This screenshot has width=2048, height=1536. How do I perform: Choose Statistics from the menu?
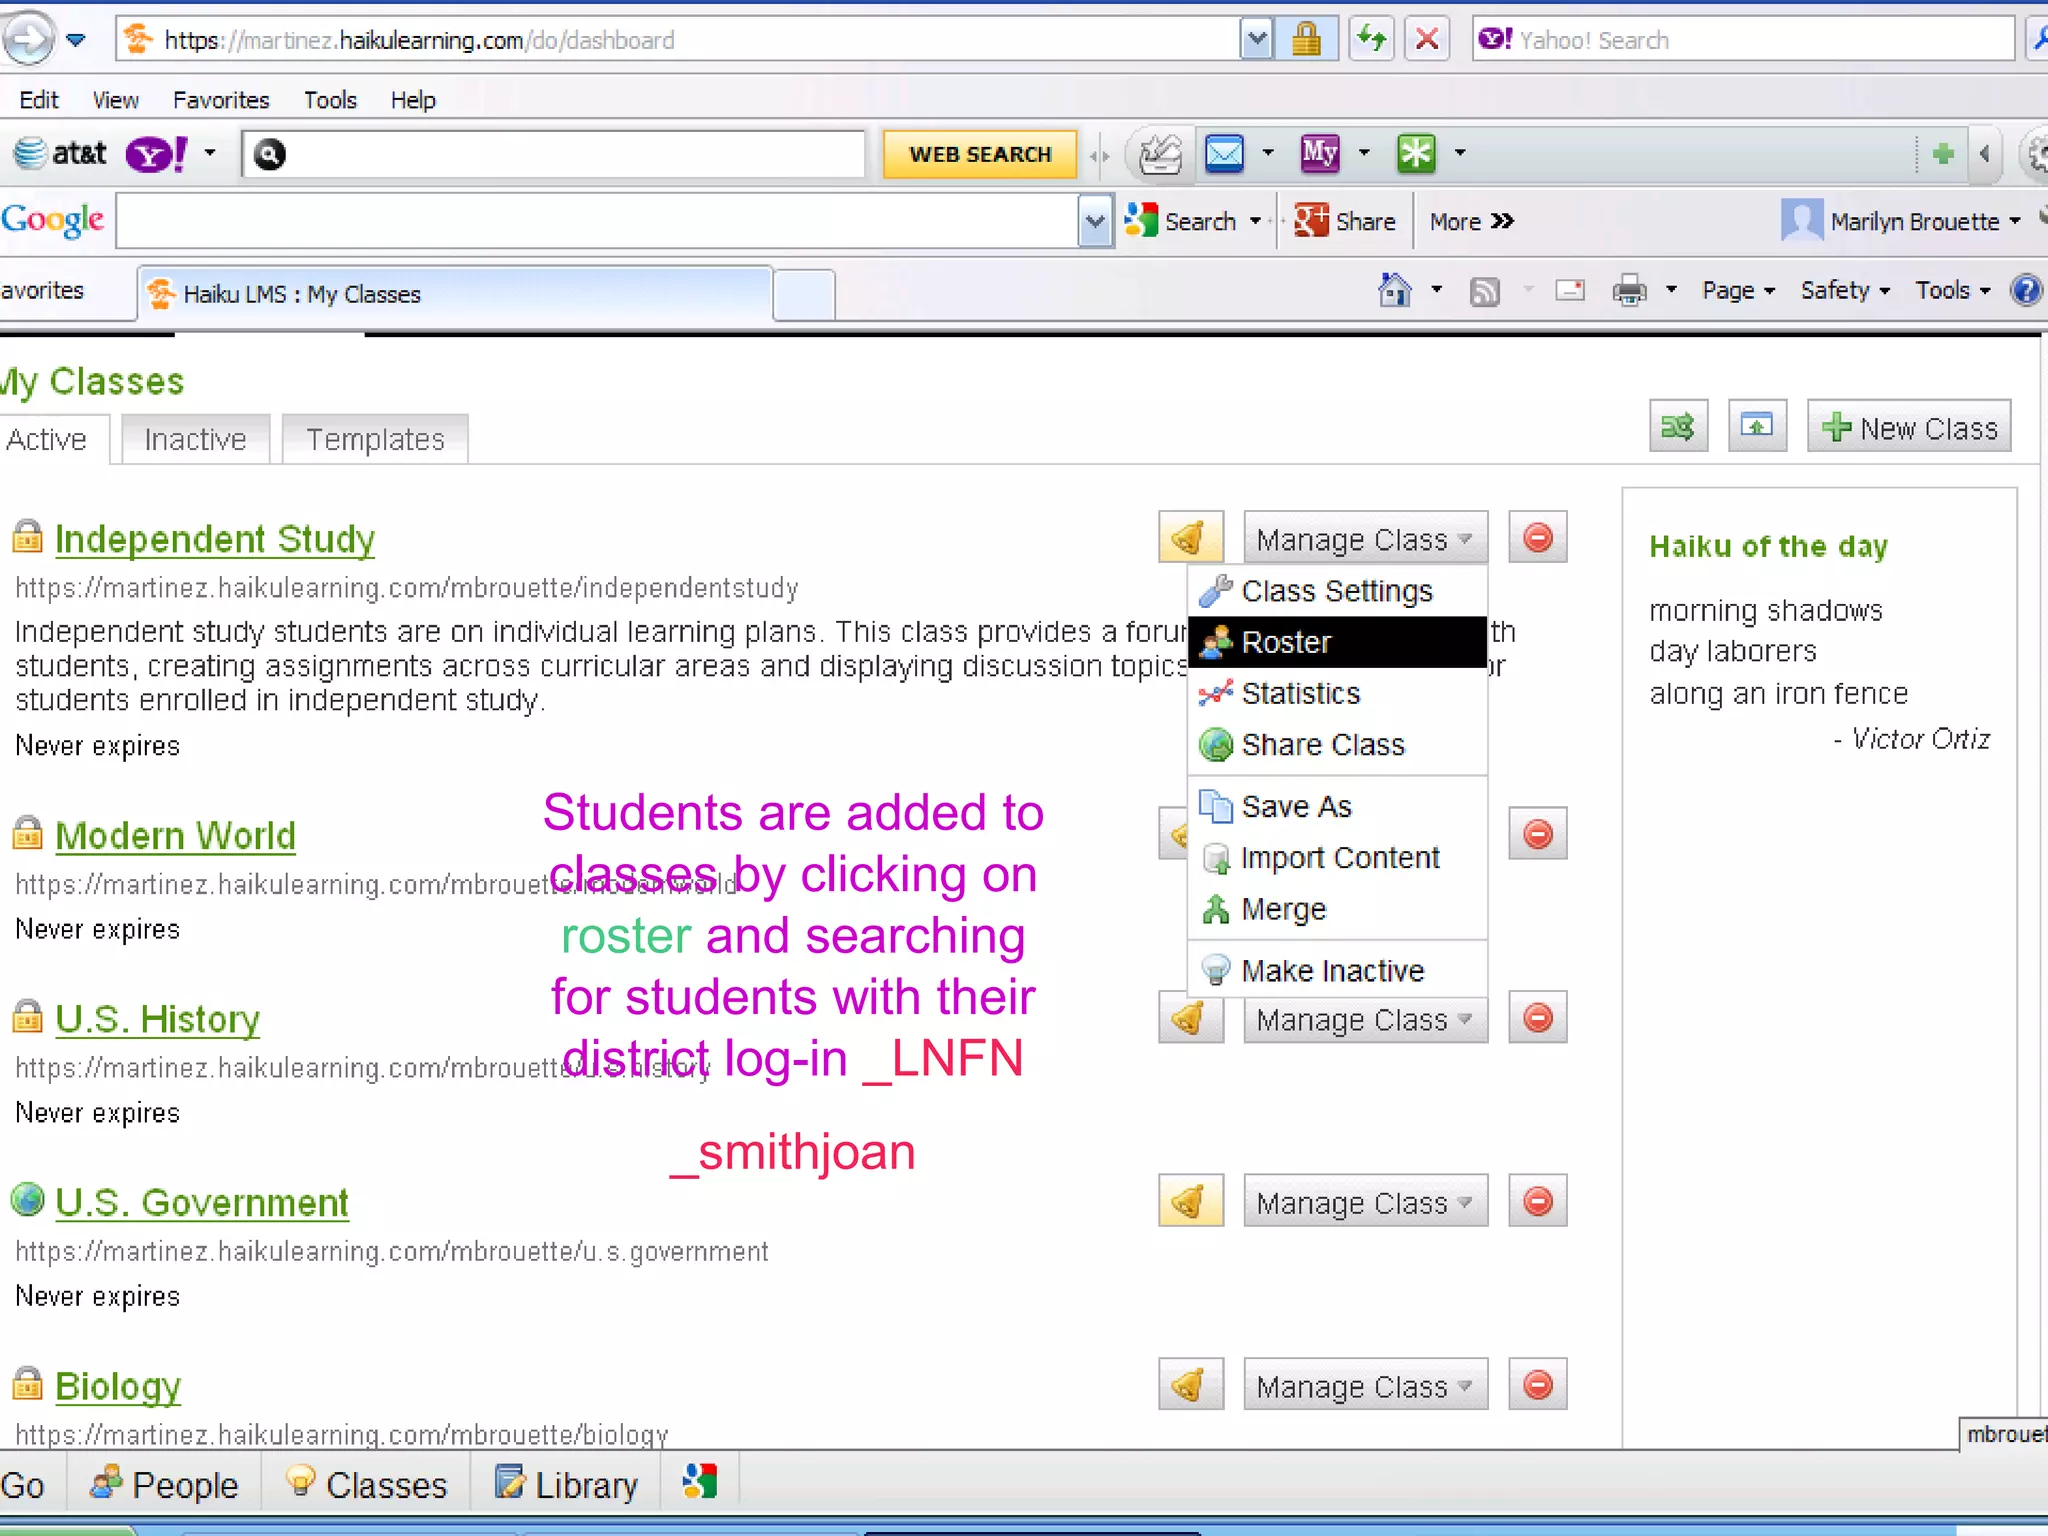1337,693
